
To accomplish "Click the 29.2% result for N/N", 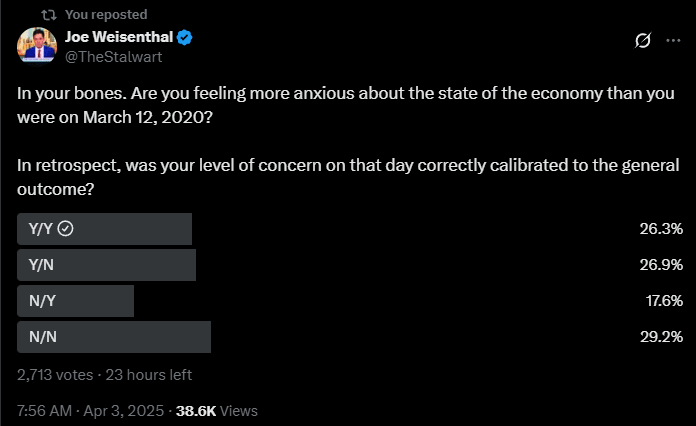I will click(x=660, y=337).
